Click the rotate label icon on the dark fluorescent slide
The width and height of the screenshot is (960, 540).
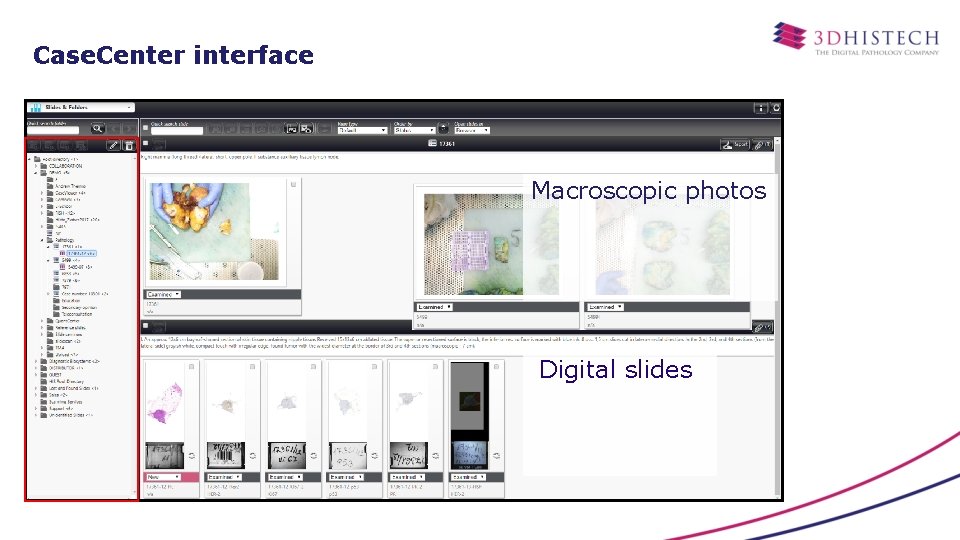(497, 456)
